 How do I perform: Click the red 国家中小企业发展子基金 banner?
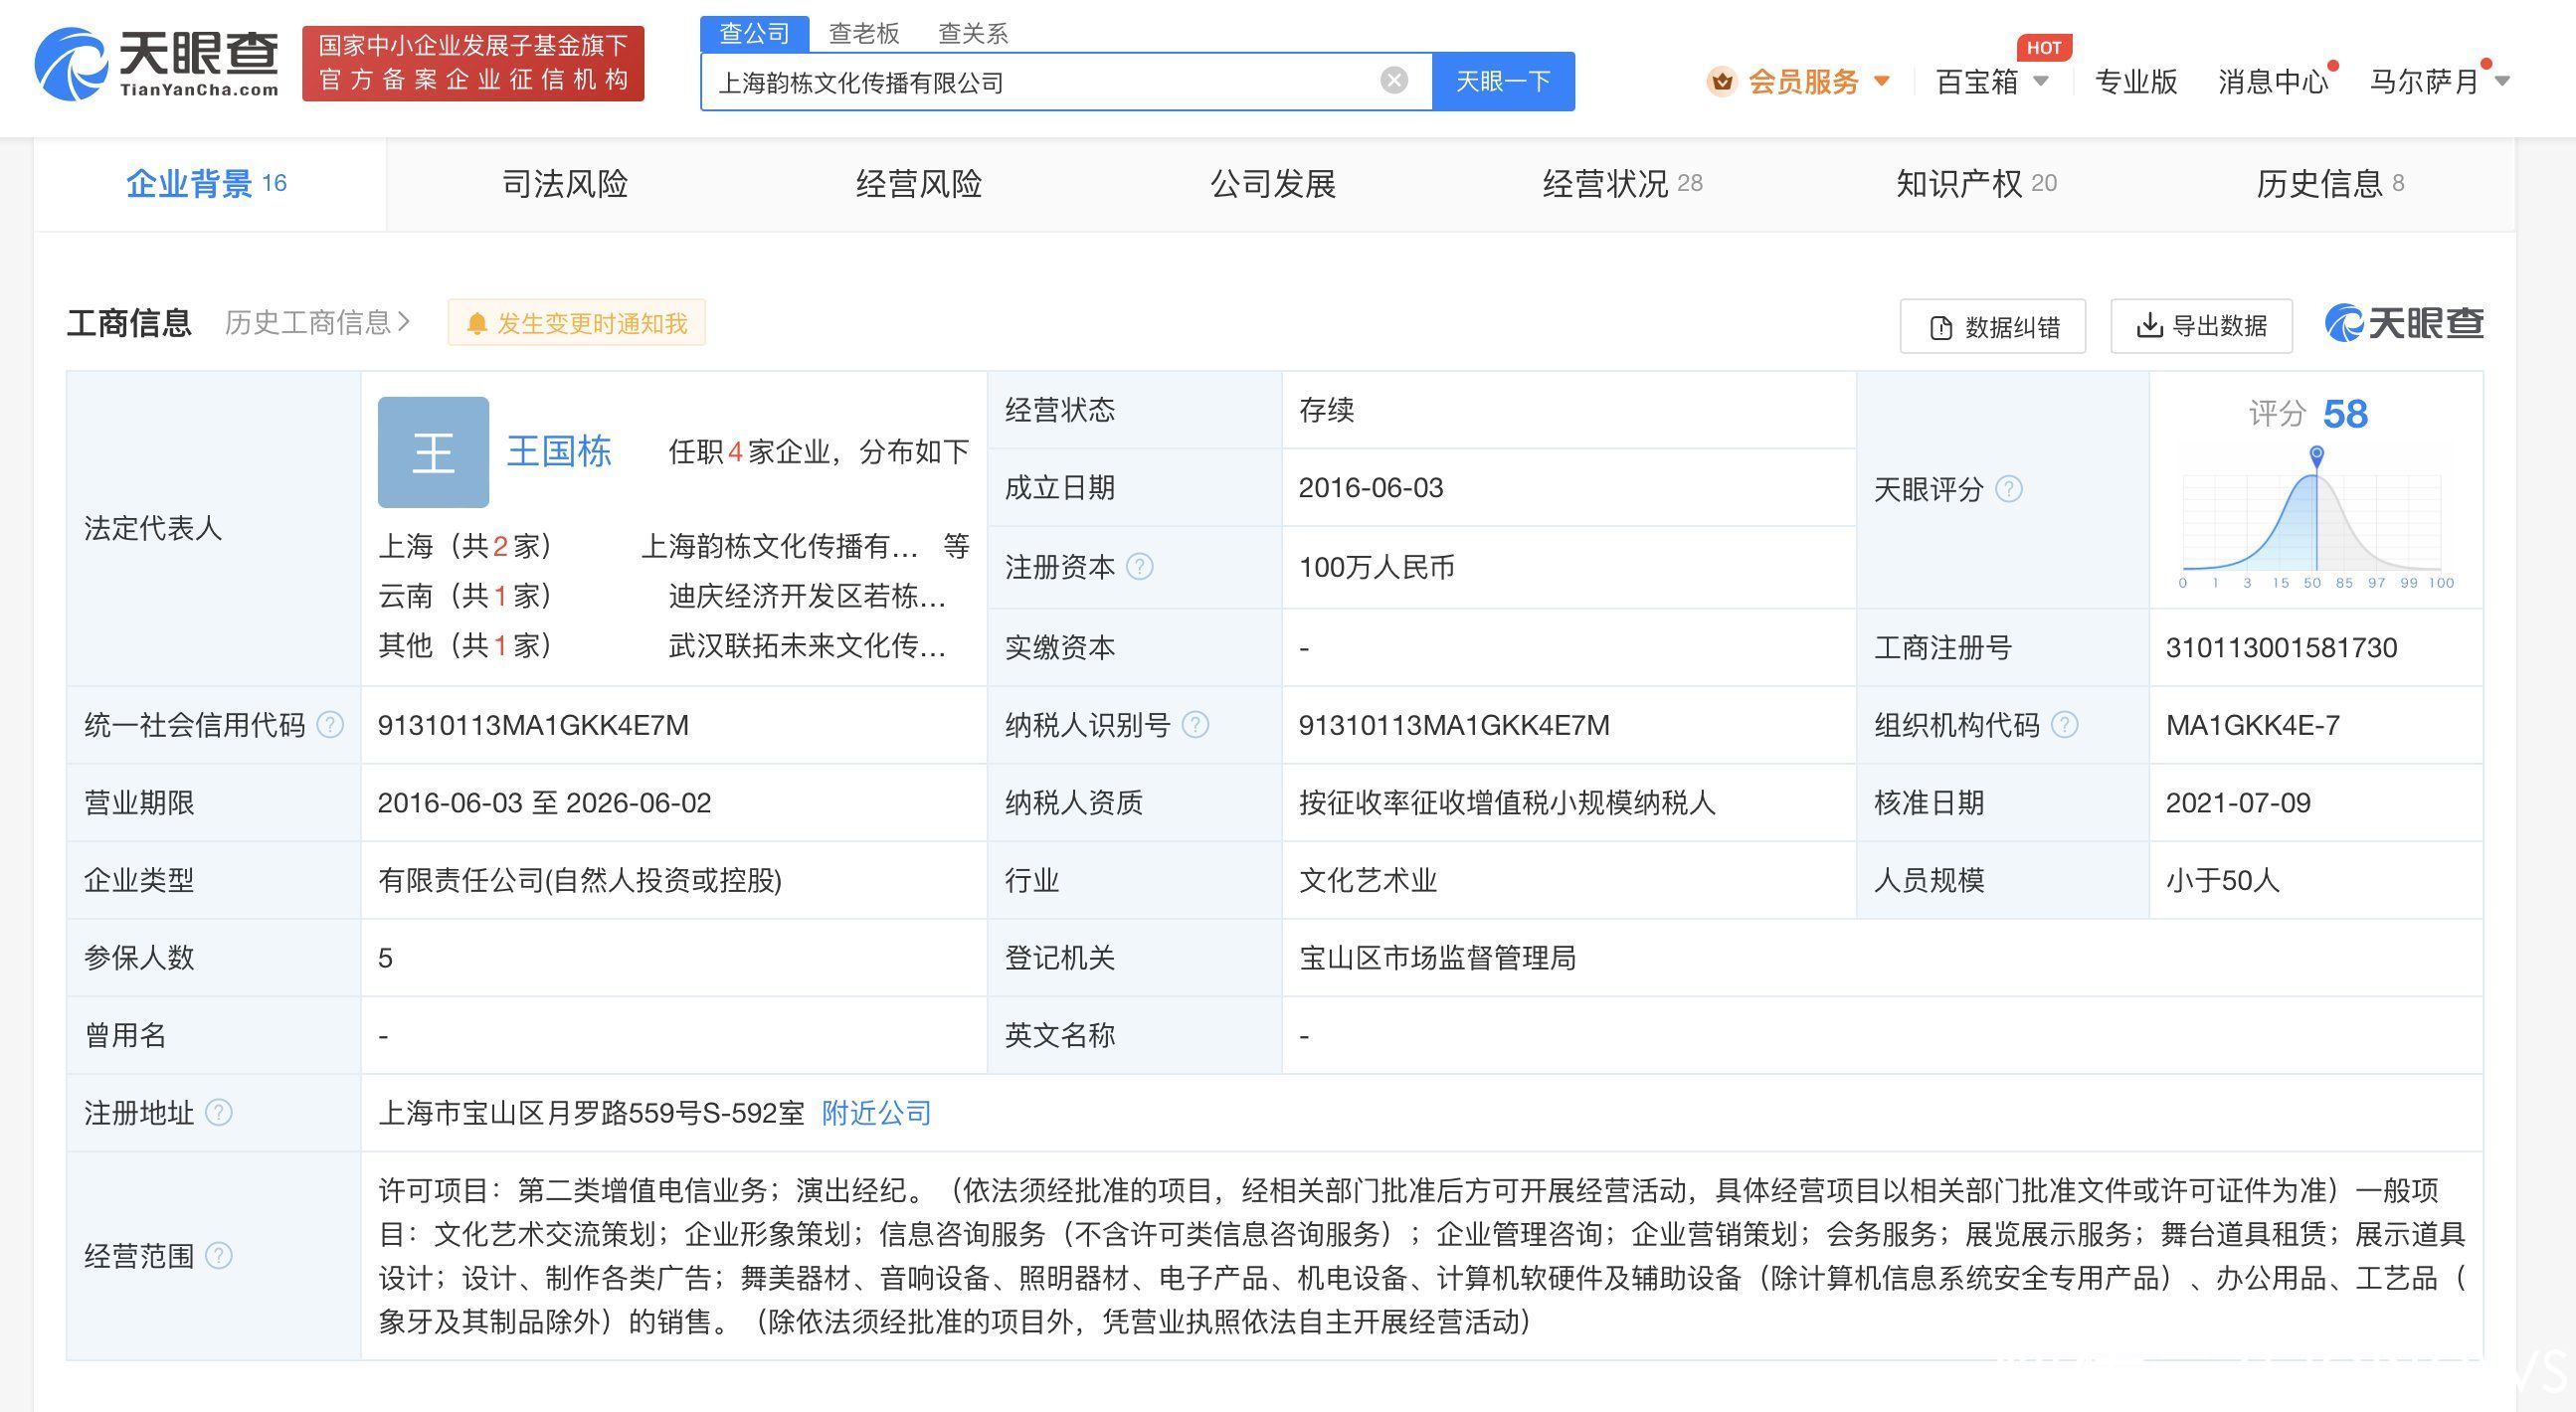tap(473, 63)
